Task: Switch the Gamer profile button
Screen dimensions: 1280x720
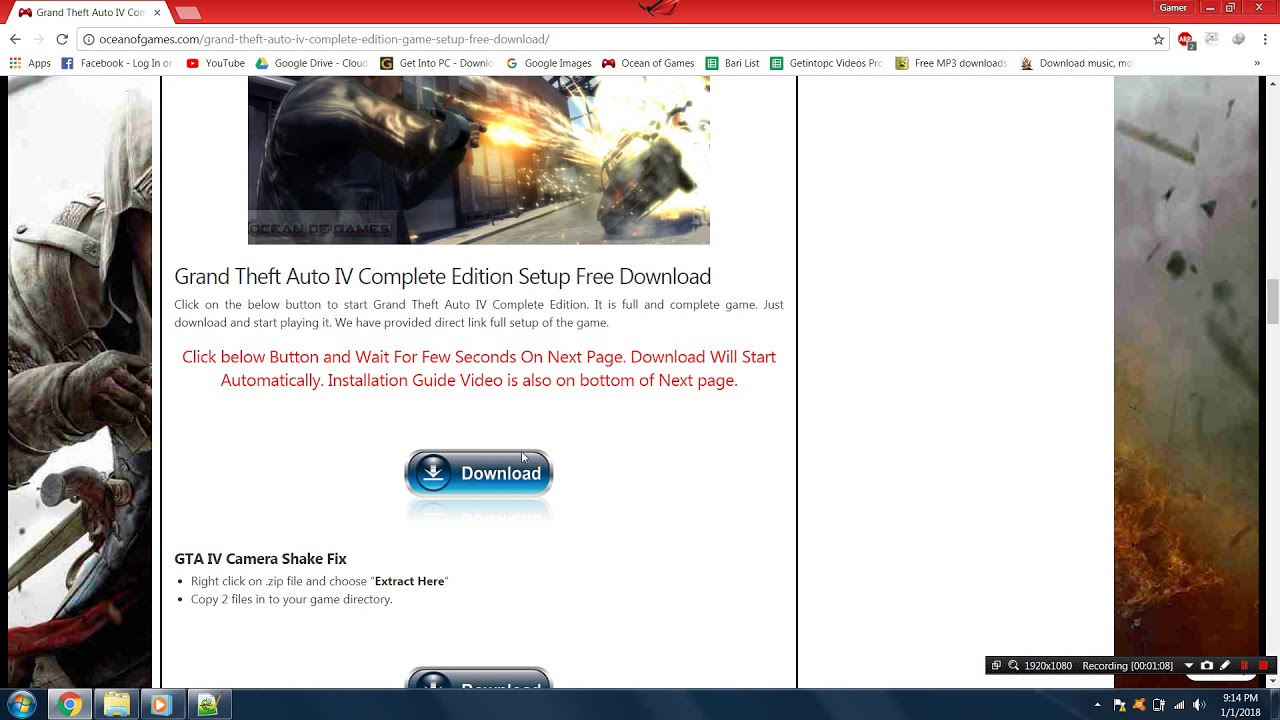Action: click(x=1173, y=8)
